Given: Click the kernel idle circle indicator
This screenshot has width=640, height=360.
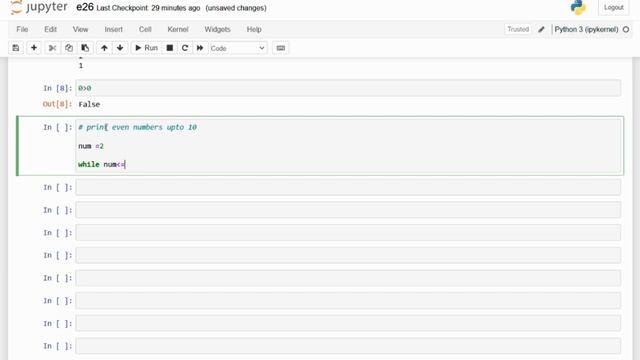Looking at the screenshot, I should tap(626, 29).
